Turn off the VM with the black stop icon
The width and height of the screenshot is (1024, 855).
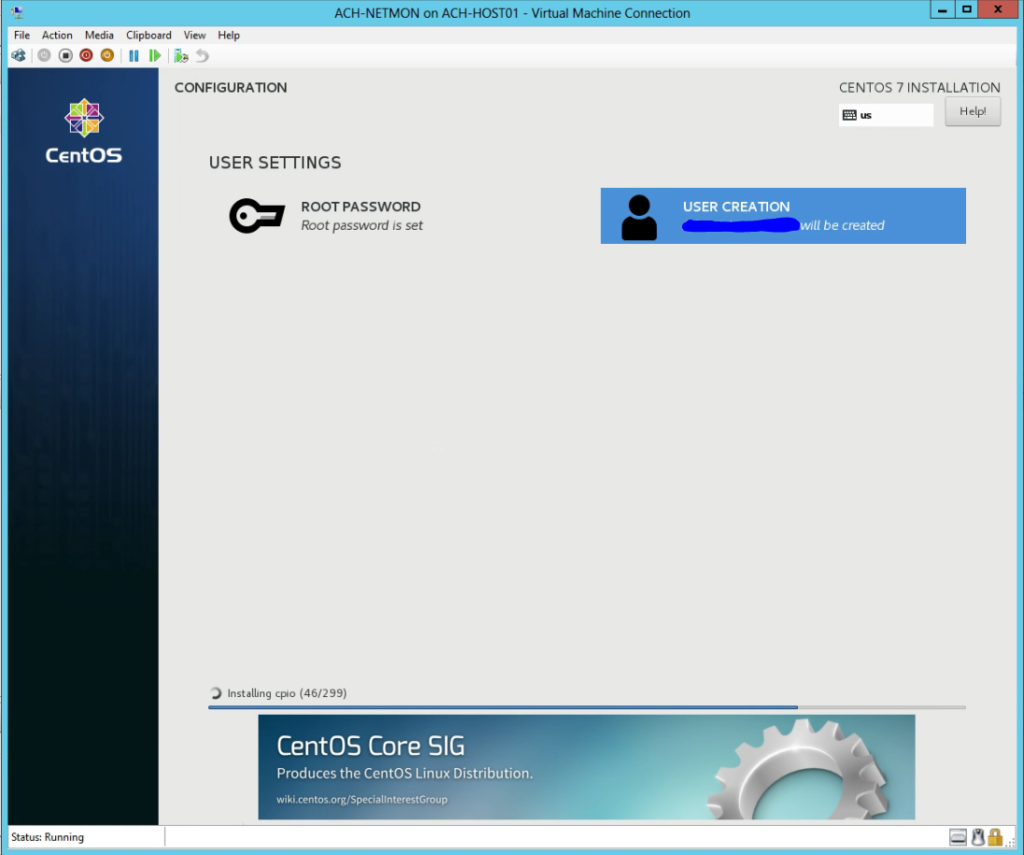click(65, 56)
